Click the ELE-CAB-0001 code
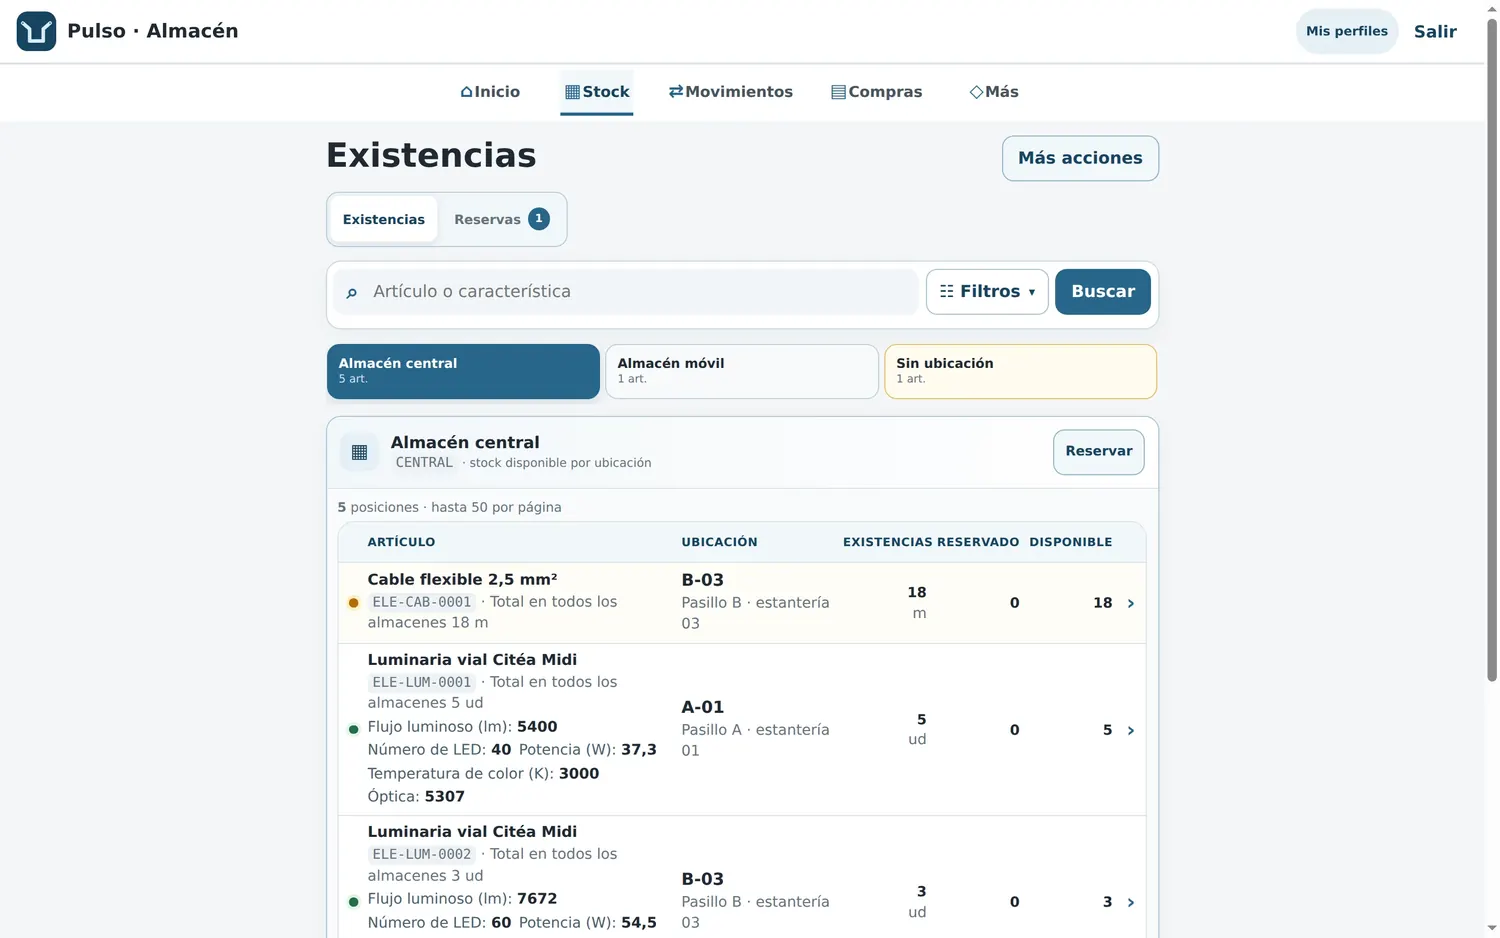1500x938 pixels. 421,602
